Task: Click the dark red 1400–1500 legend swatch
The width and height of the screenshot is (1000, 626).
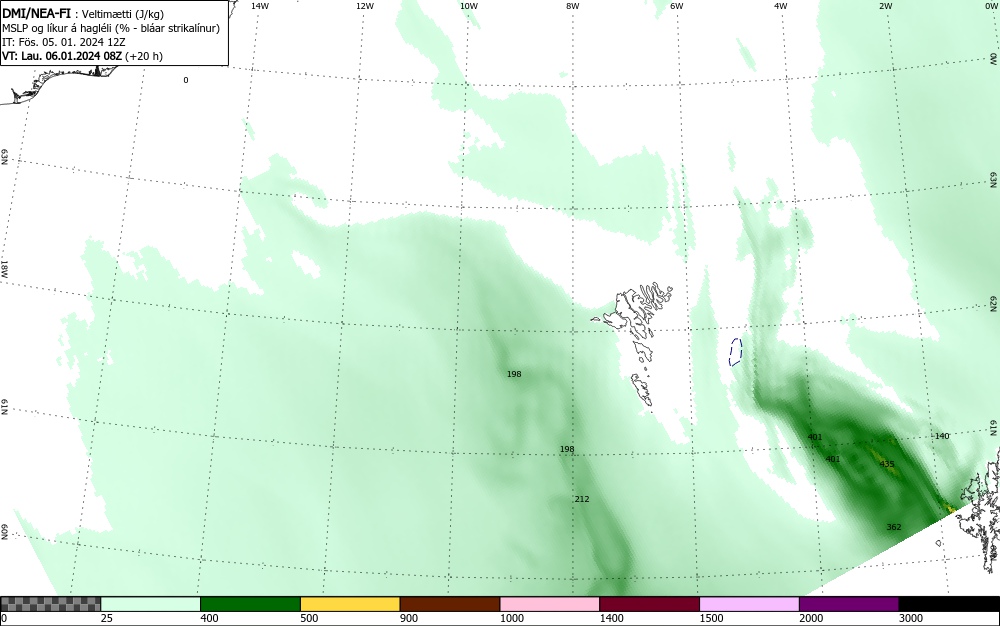Action: [x=649, y=604]
